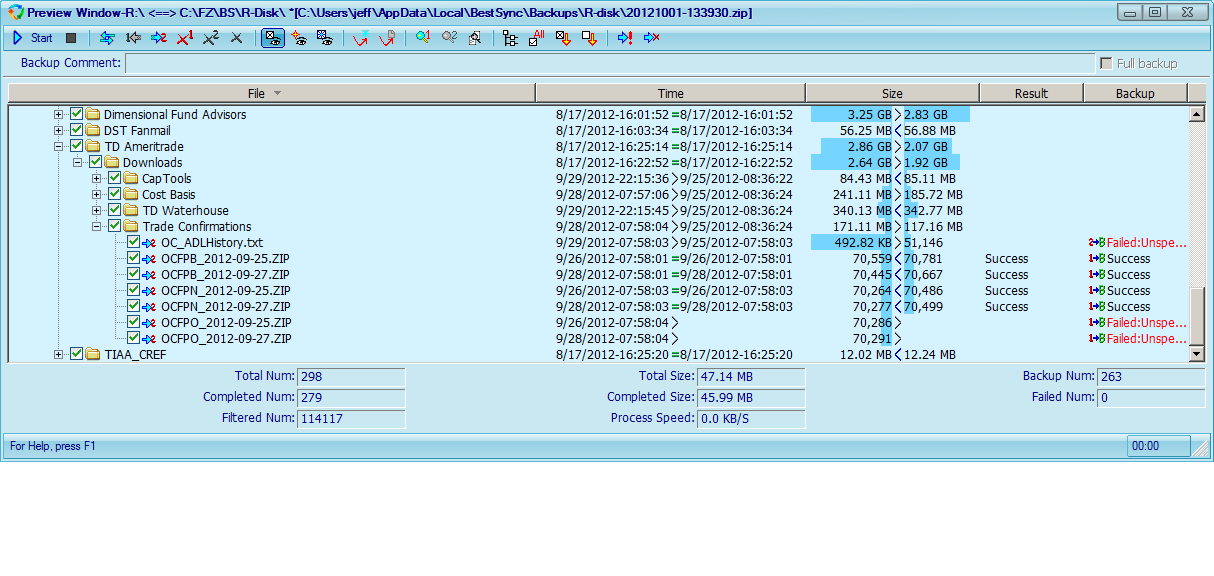Viewport: 1214px width, 576px height.
Task: Expand the TIAA_CREF tree node
Action: [x=59, y=355]
